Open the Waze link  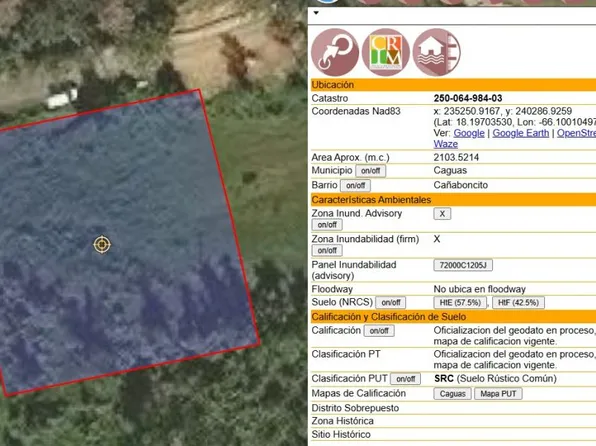(445, 144)
